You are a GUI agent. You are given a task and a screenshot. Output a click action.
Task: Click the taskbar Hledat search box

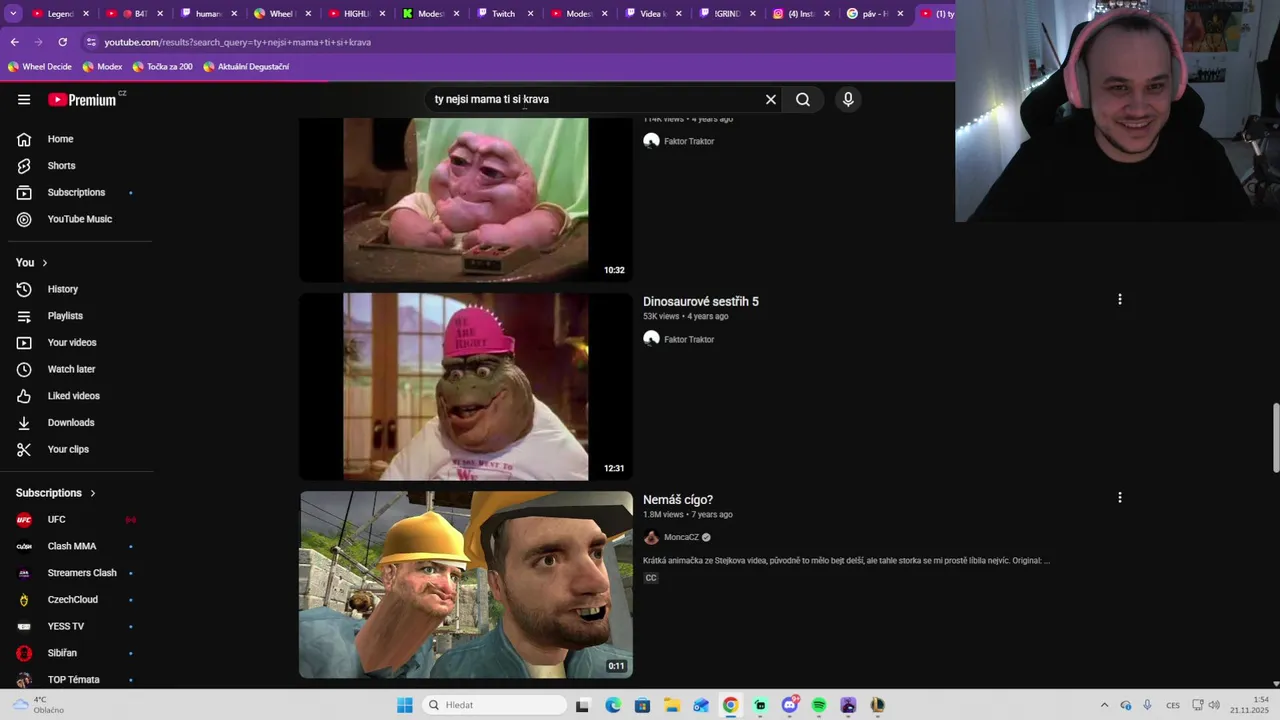(494, 705)
